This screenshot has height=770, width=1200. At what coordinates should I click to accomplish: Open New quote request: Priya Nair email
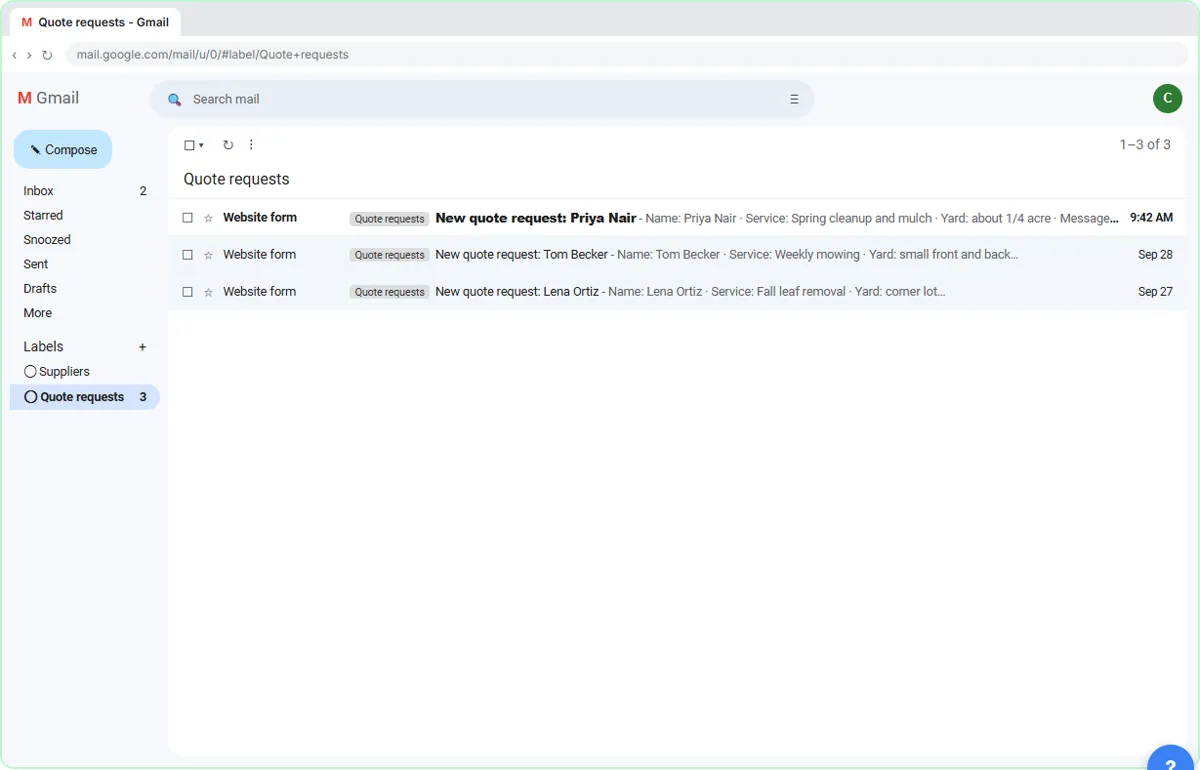coord(677,218)
